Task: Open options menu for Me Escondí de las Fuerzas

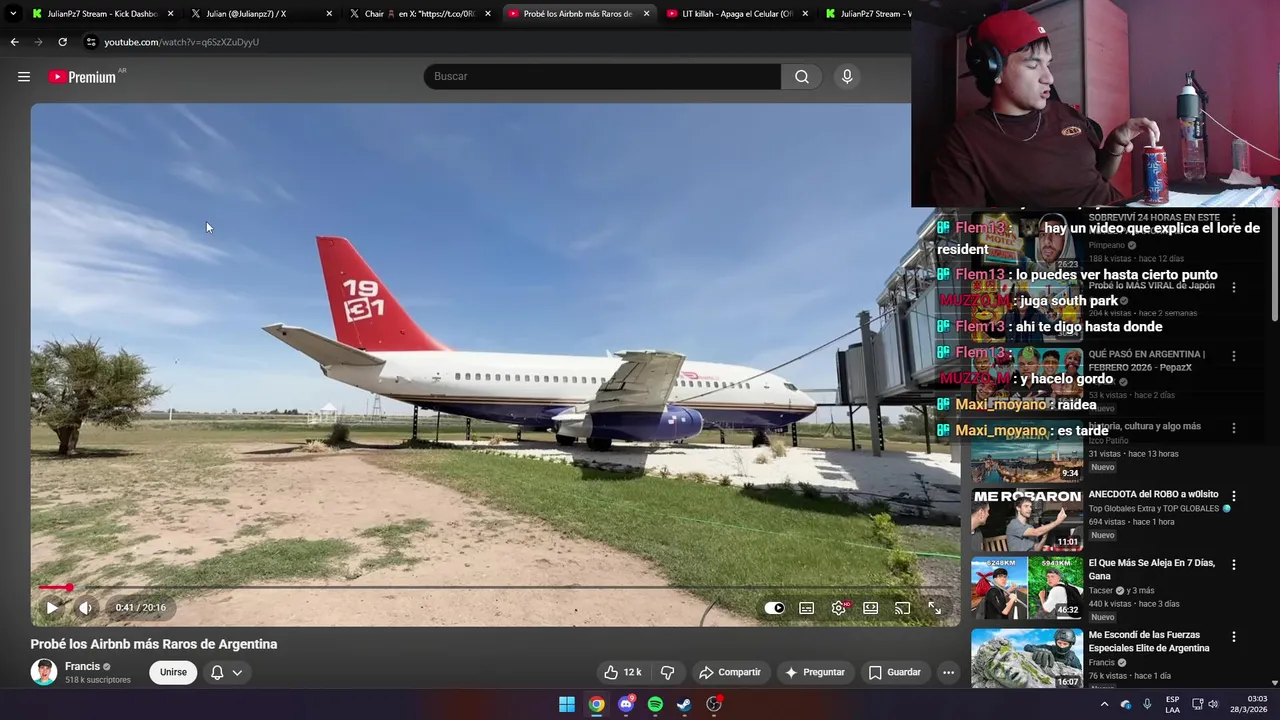Action: click(1233, 637)
